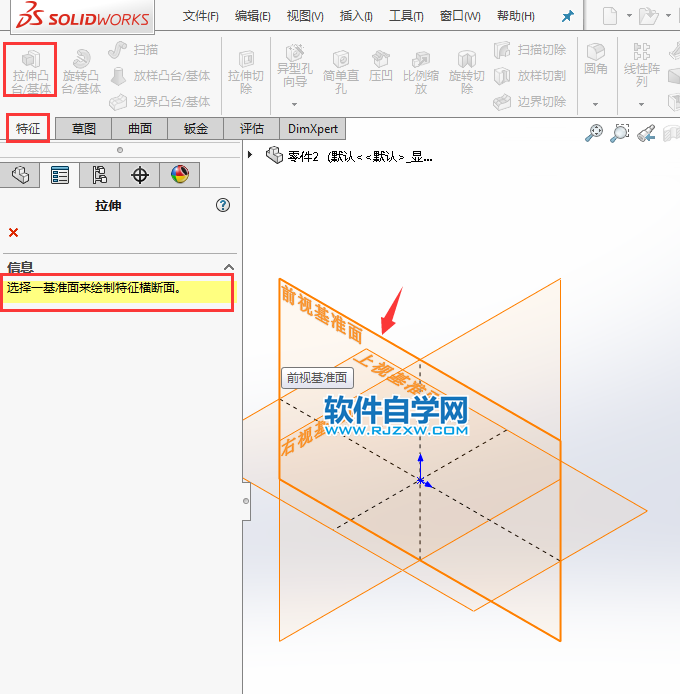Open the 文件(F) menu
This screenshot has height=694, width=680.
(x=201, y=16)
